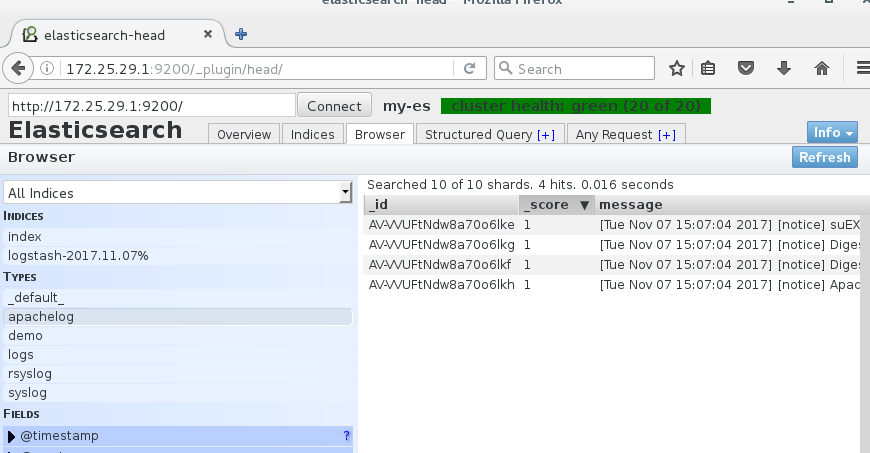This screenshot has width=870, height=453.
Task: Close the elasticsearch-head tab
Action: 208,34
